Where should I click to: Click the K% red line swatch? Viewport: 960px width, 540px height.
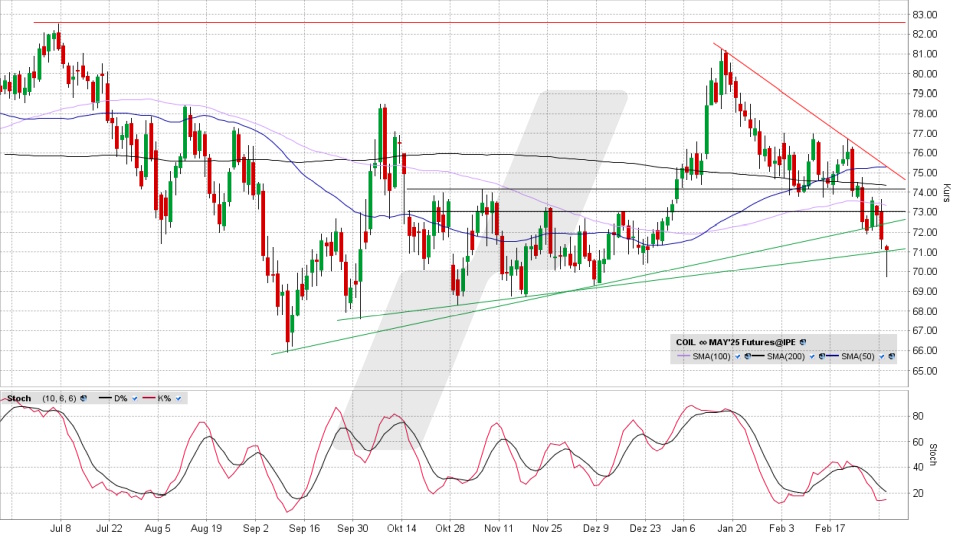[148, 398]
